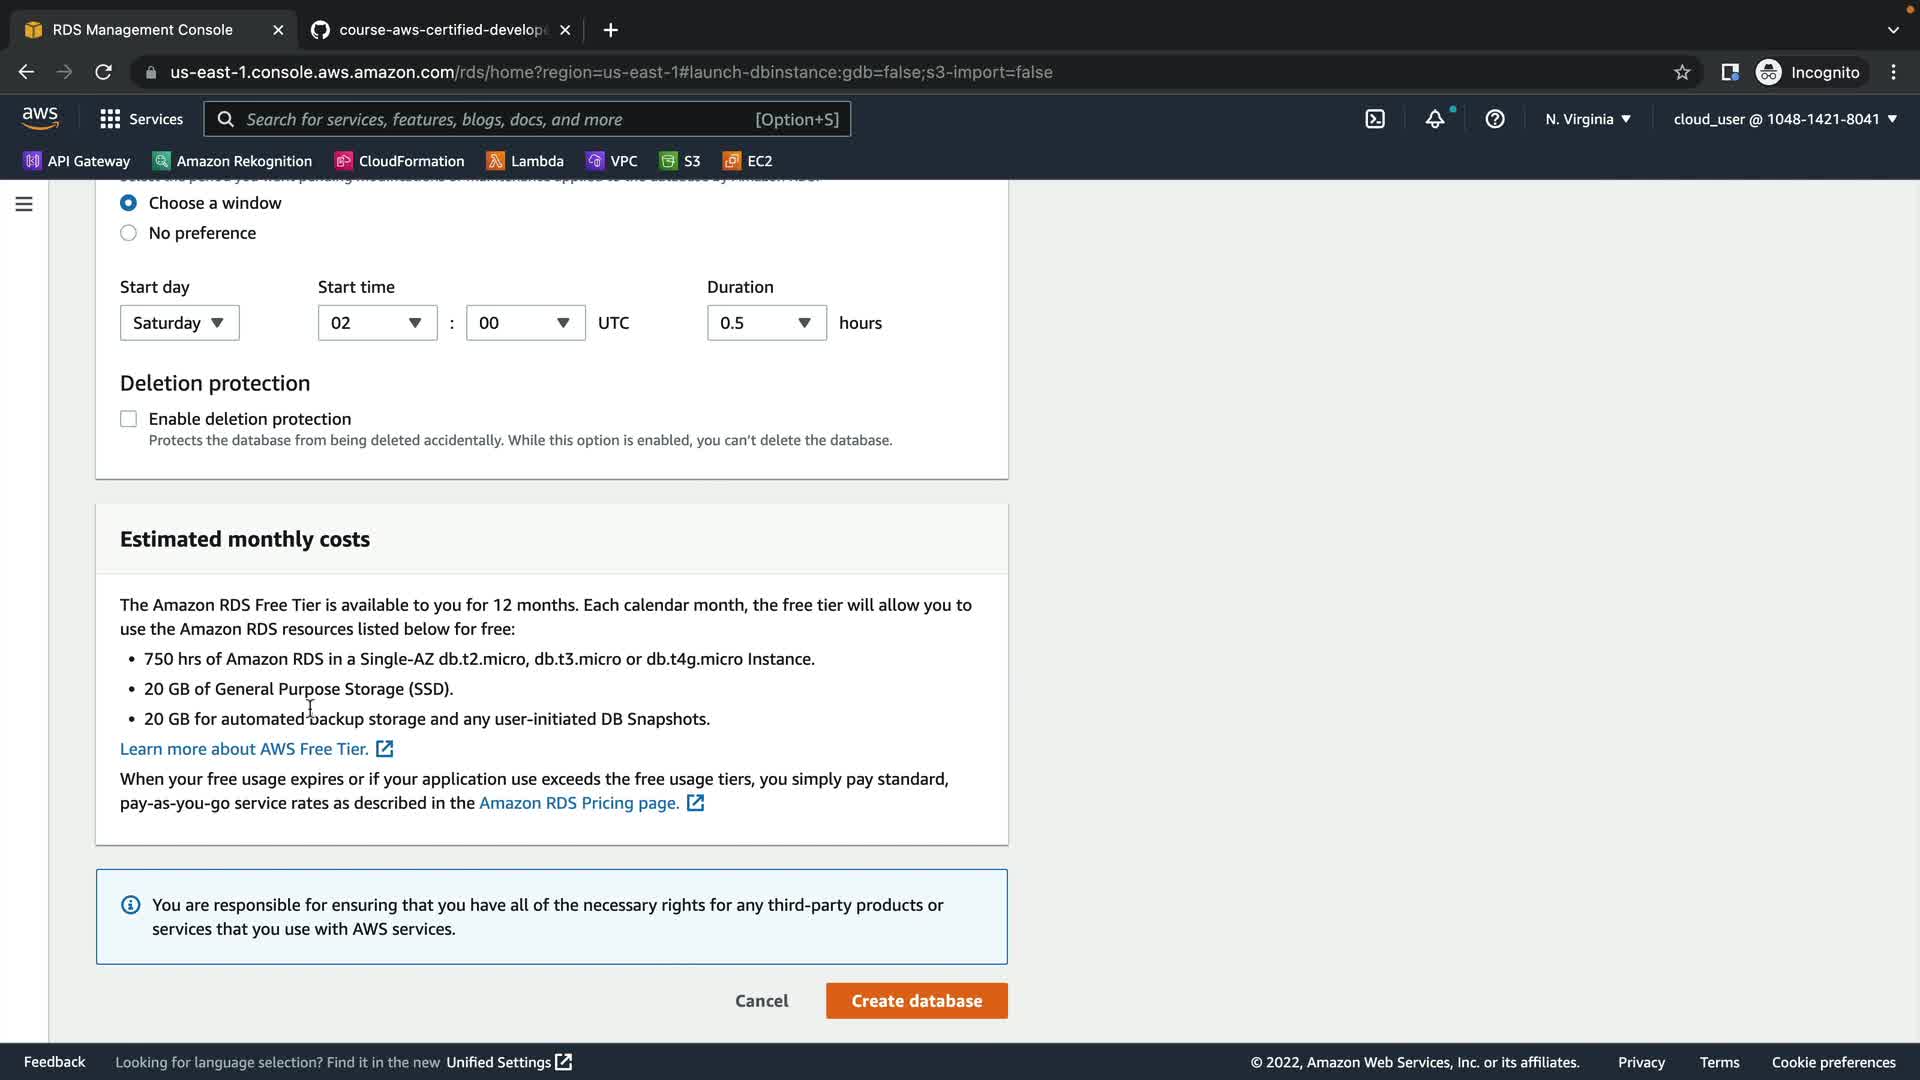Open the CloudFormation favorites shortcut
1920x1080 pixels.
pos(400,161)
